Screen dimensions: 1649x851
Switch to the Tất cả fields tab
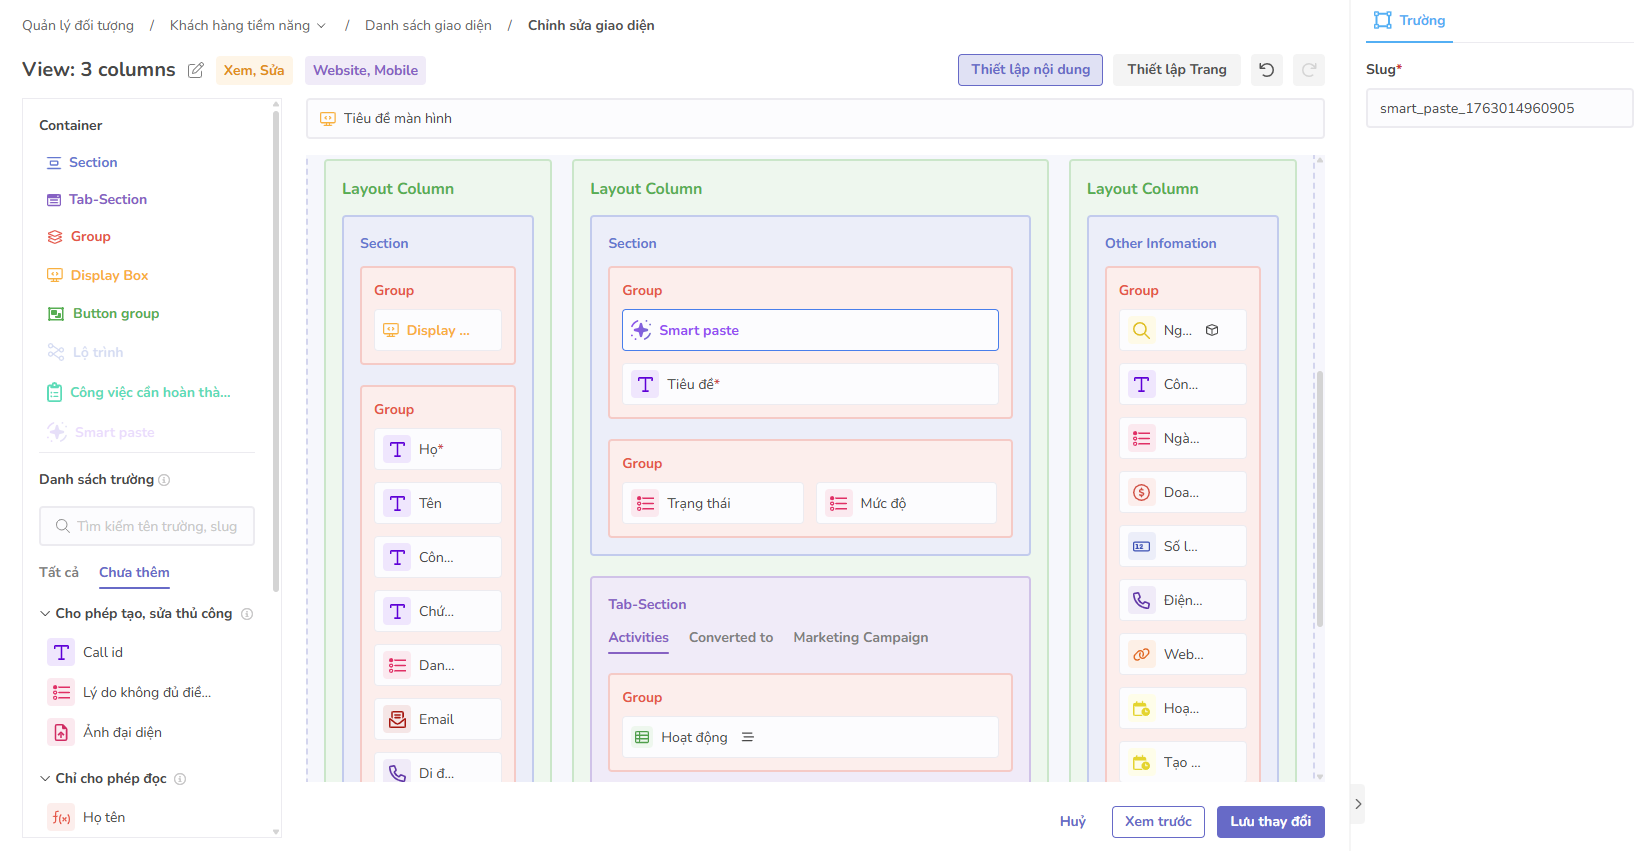[59, 572]
